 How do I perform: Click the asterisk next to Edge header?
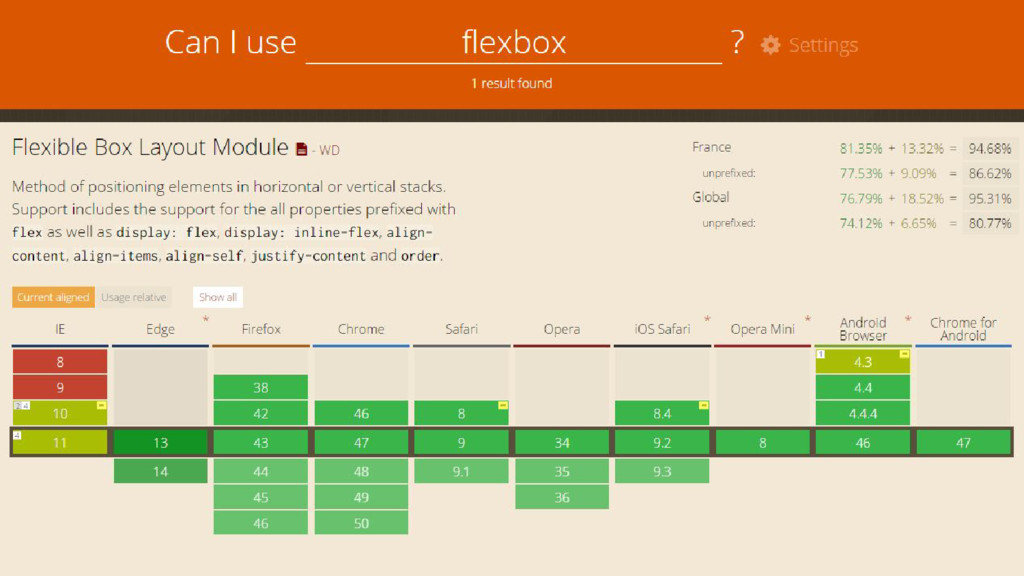(x=206, y=319)
